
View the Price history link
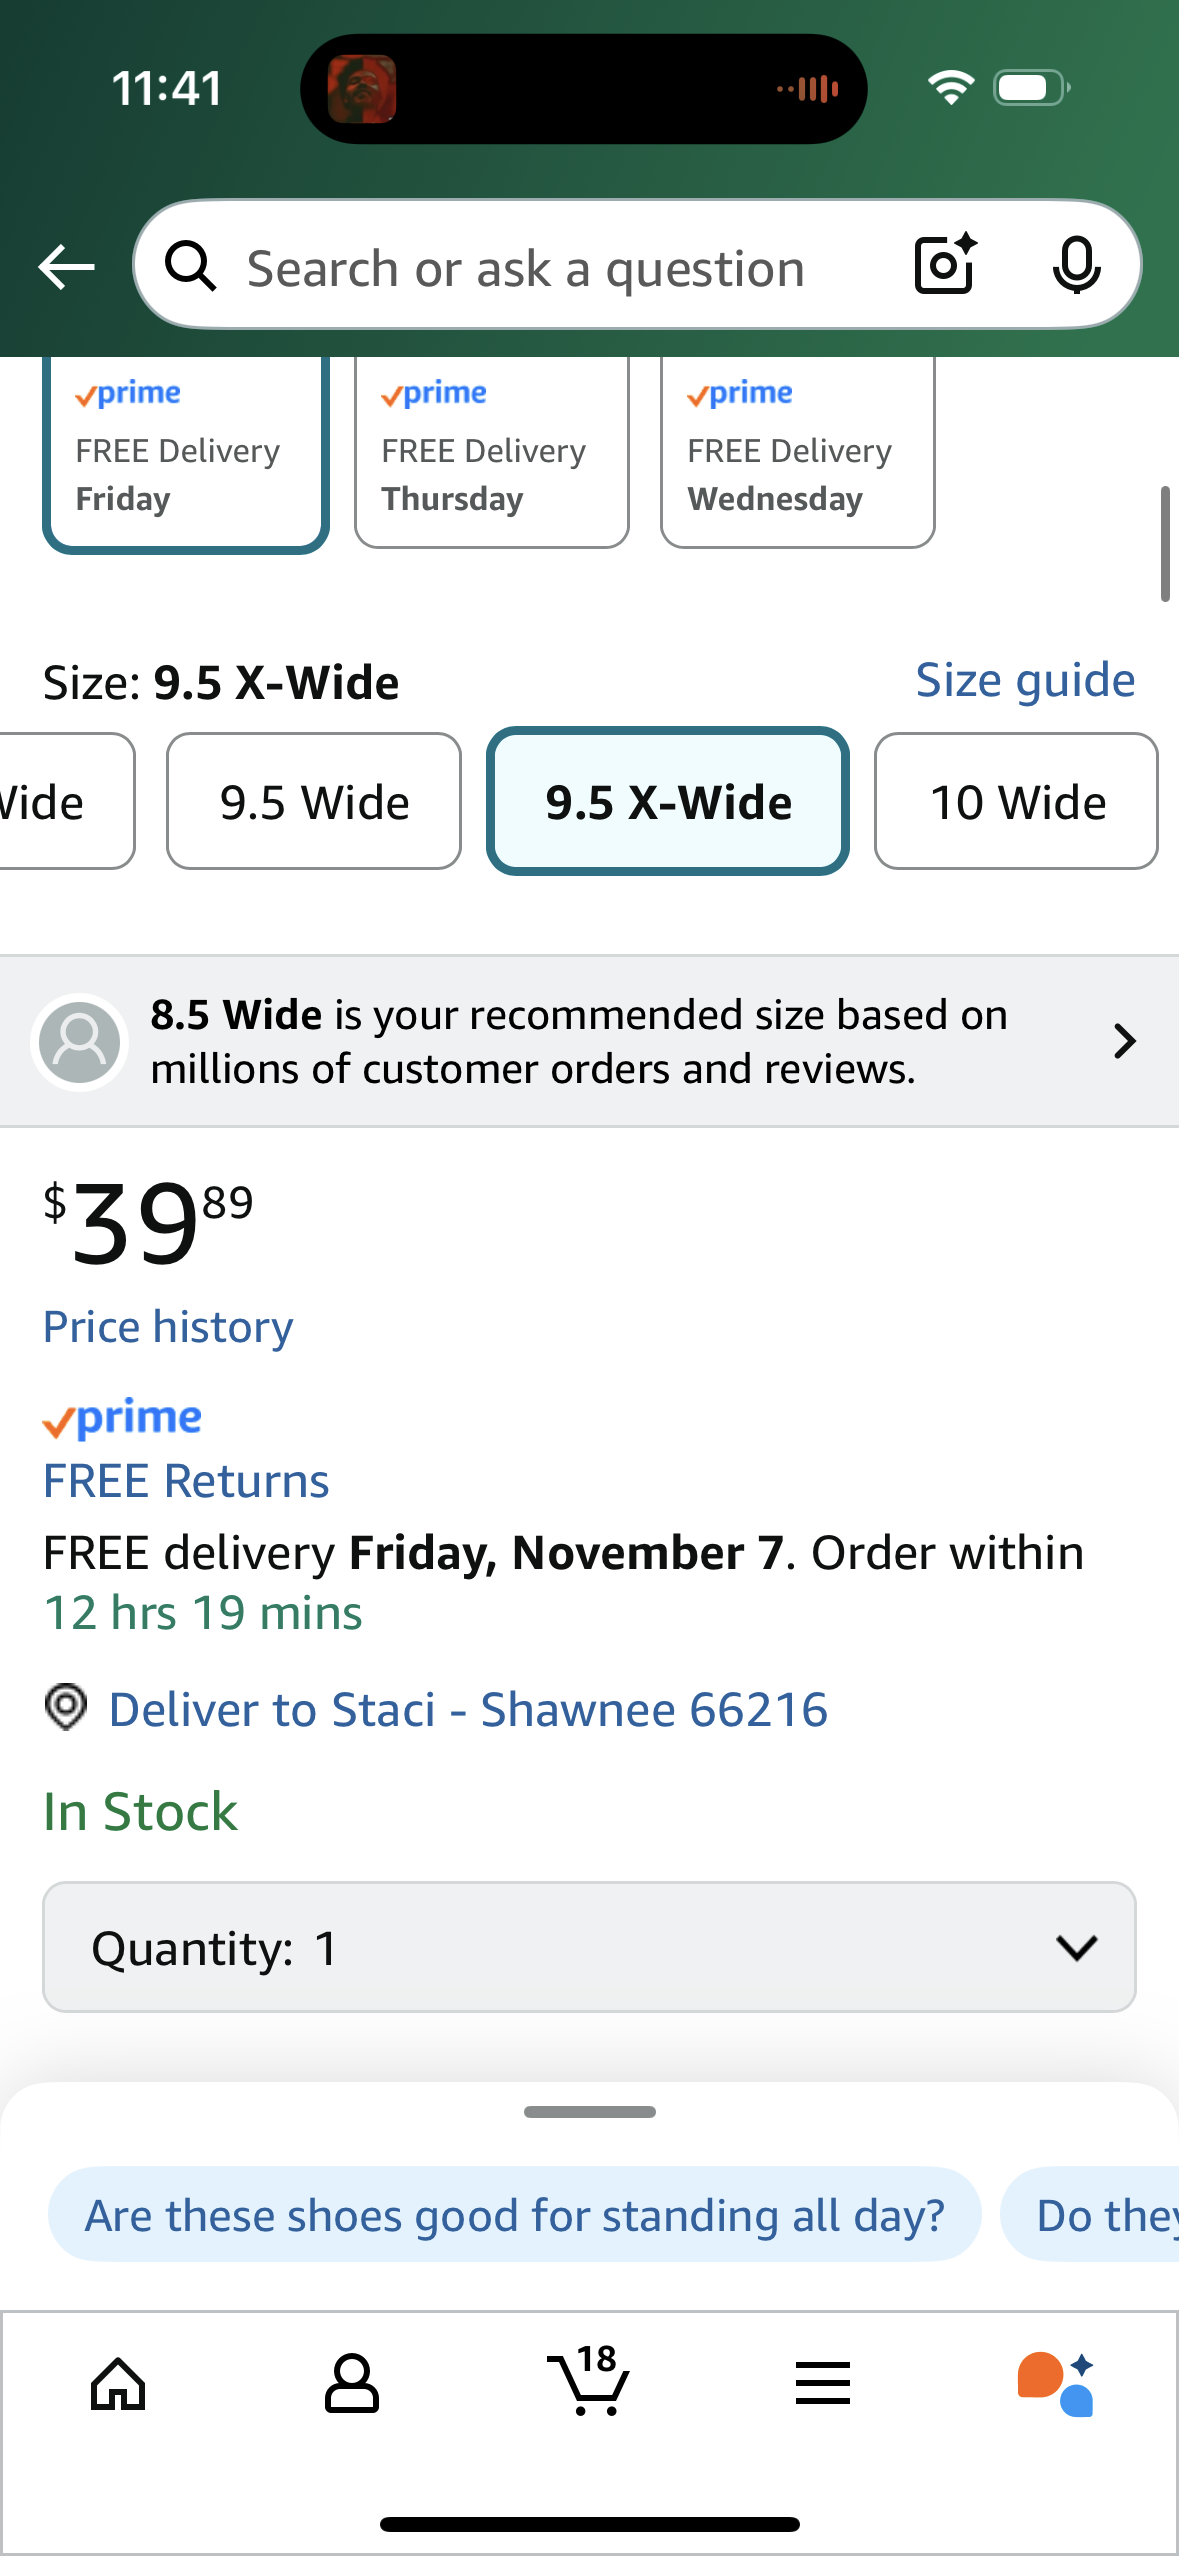coord(168,1327)
